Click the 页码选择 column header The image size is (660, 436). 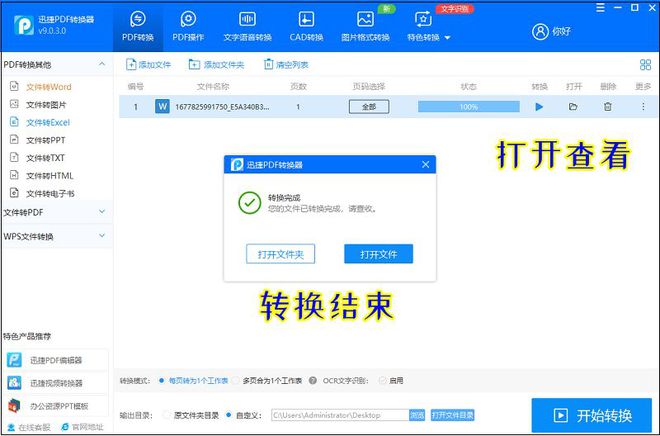(369, 87)
